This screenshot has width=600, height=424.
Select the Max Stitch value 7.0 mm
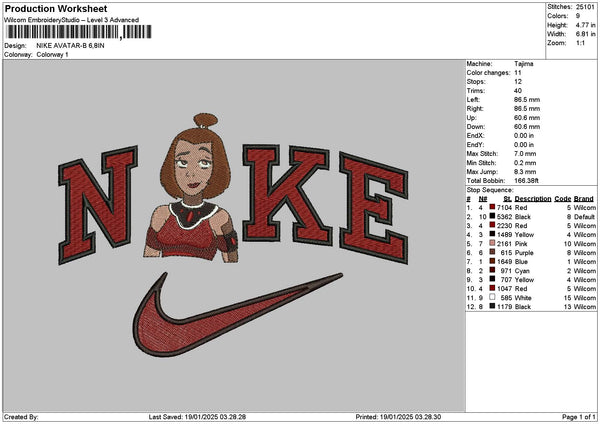525,153
